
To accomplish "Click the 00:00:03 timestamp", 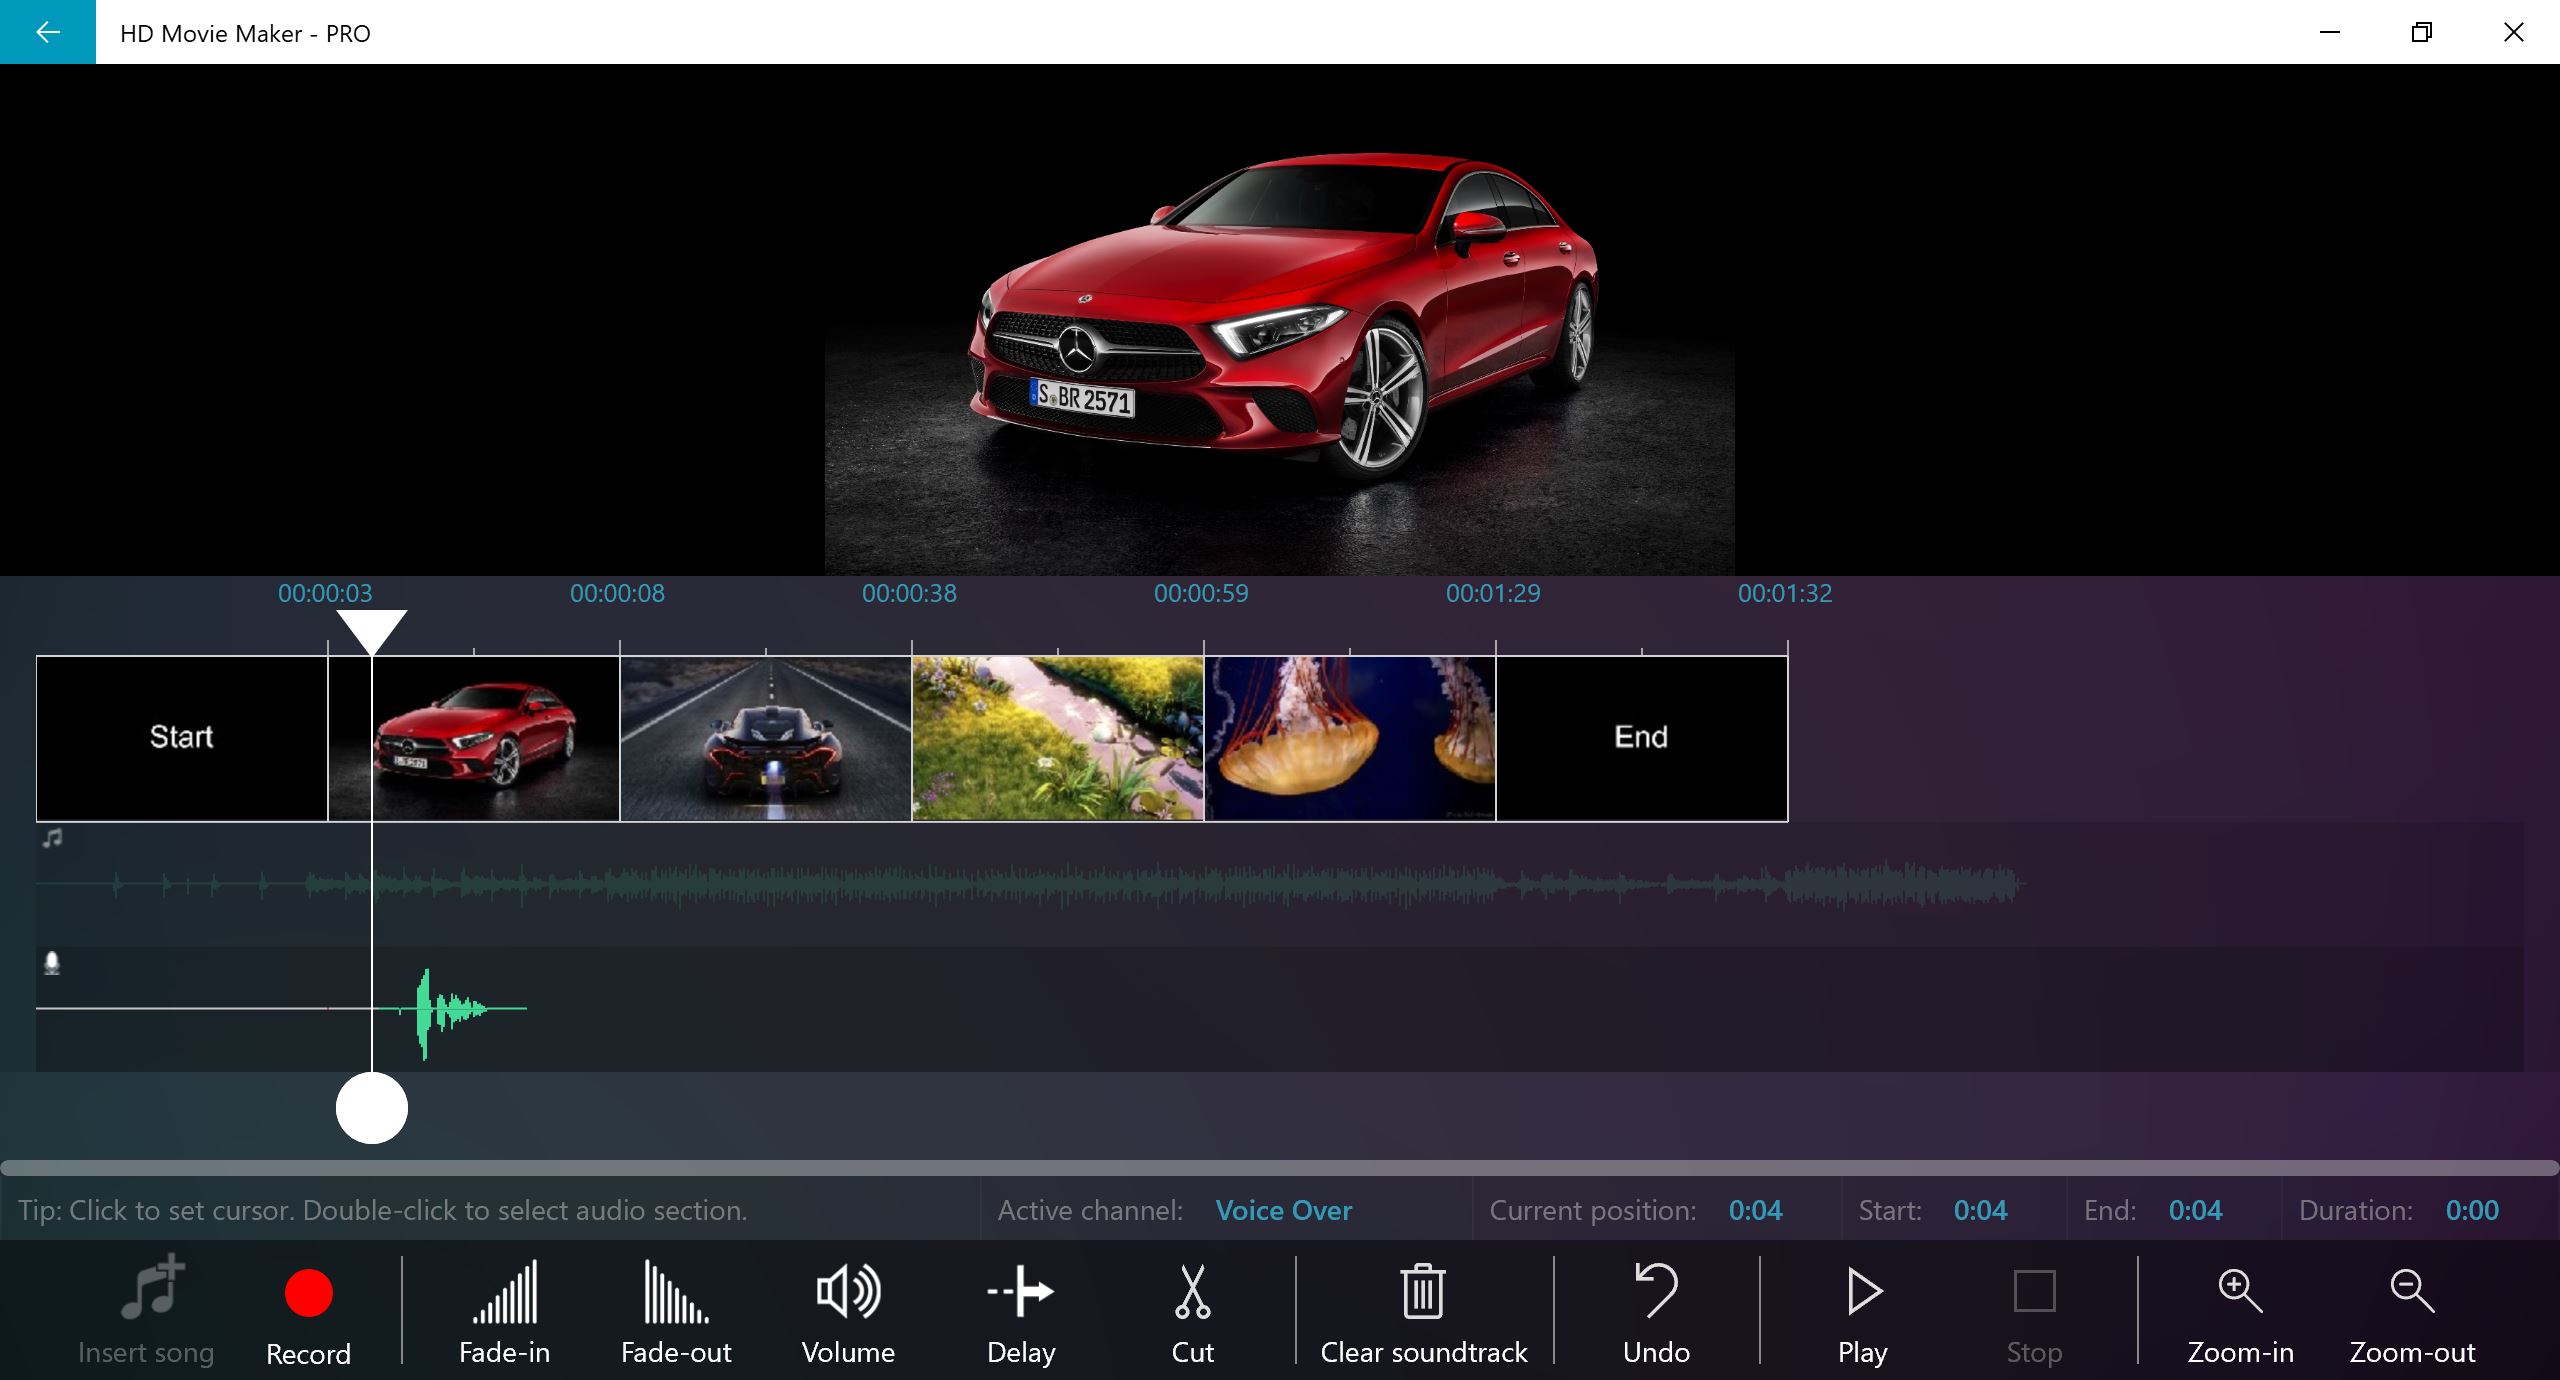I will (325, 593).
